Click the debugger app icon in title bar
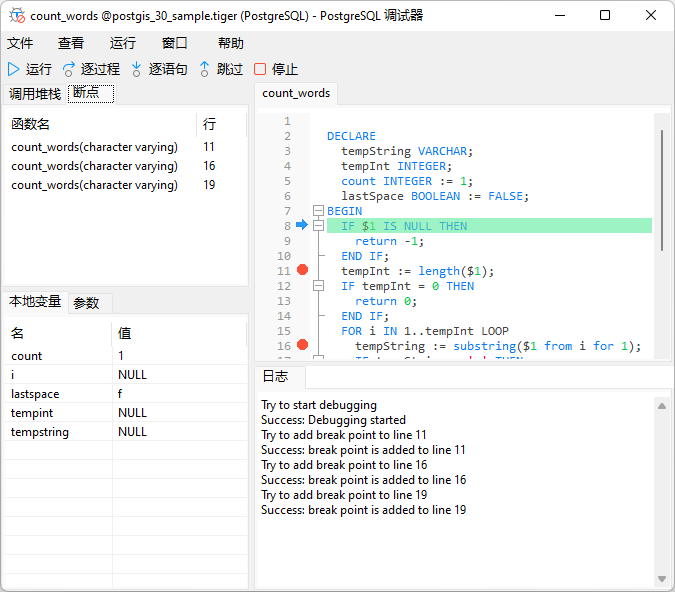 (x=16, y=16)
